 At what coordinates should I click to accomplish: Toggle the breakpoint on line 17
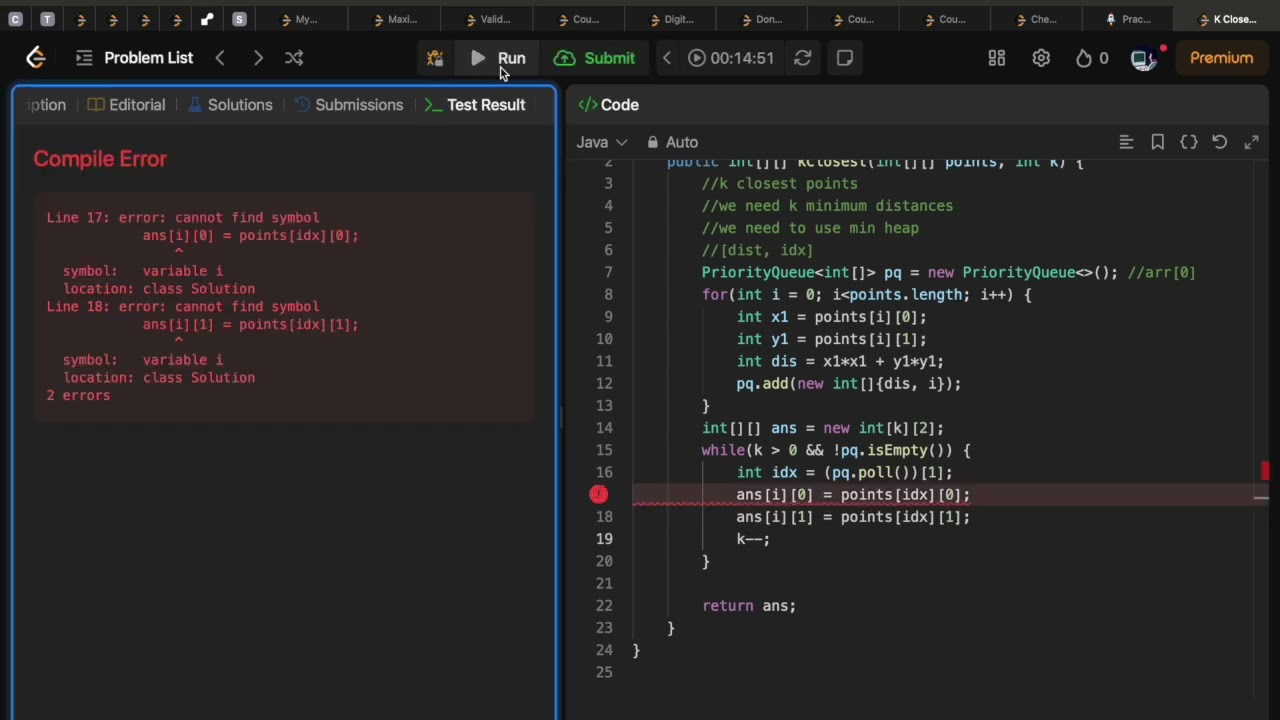tap(599, 494)
